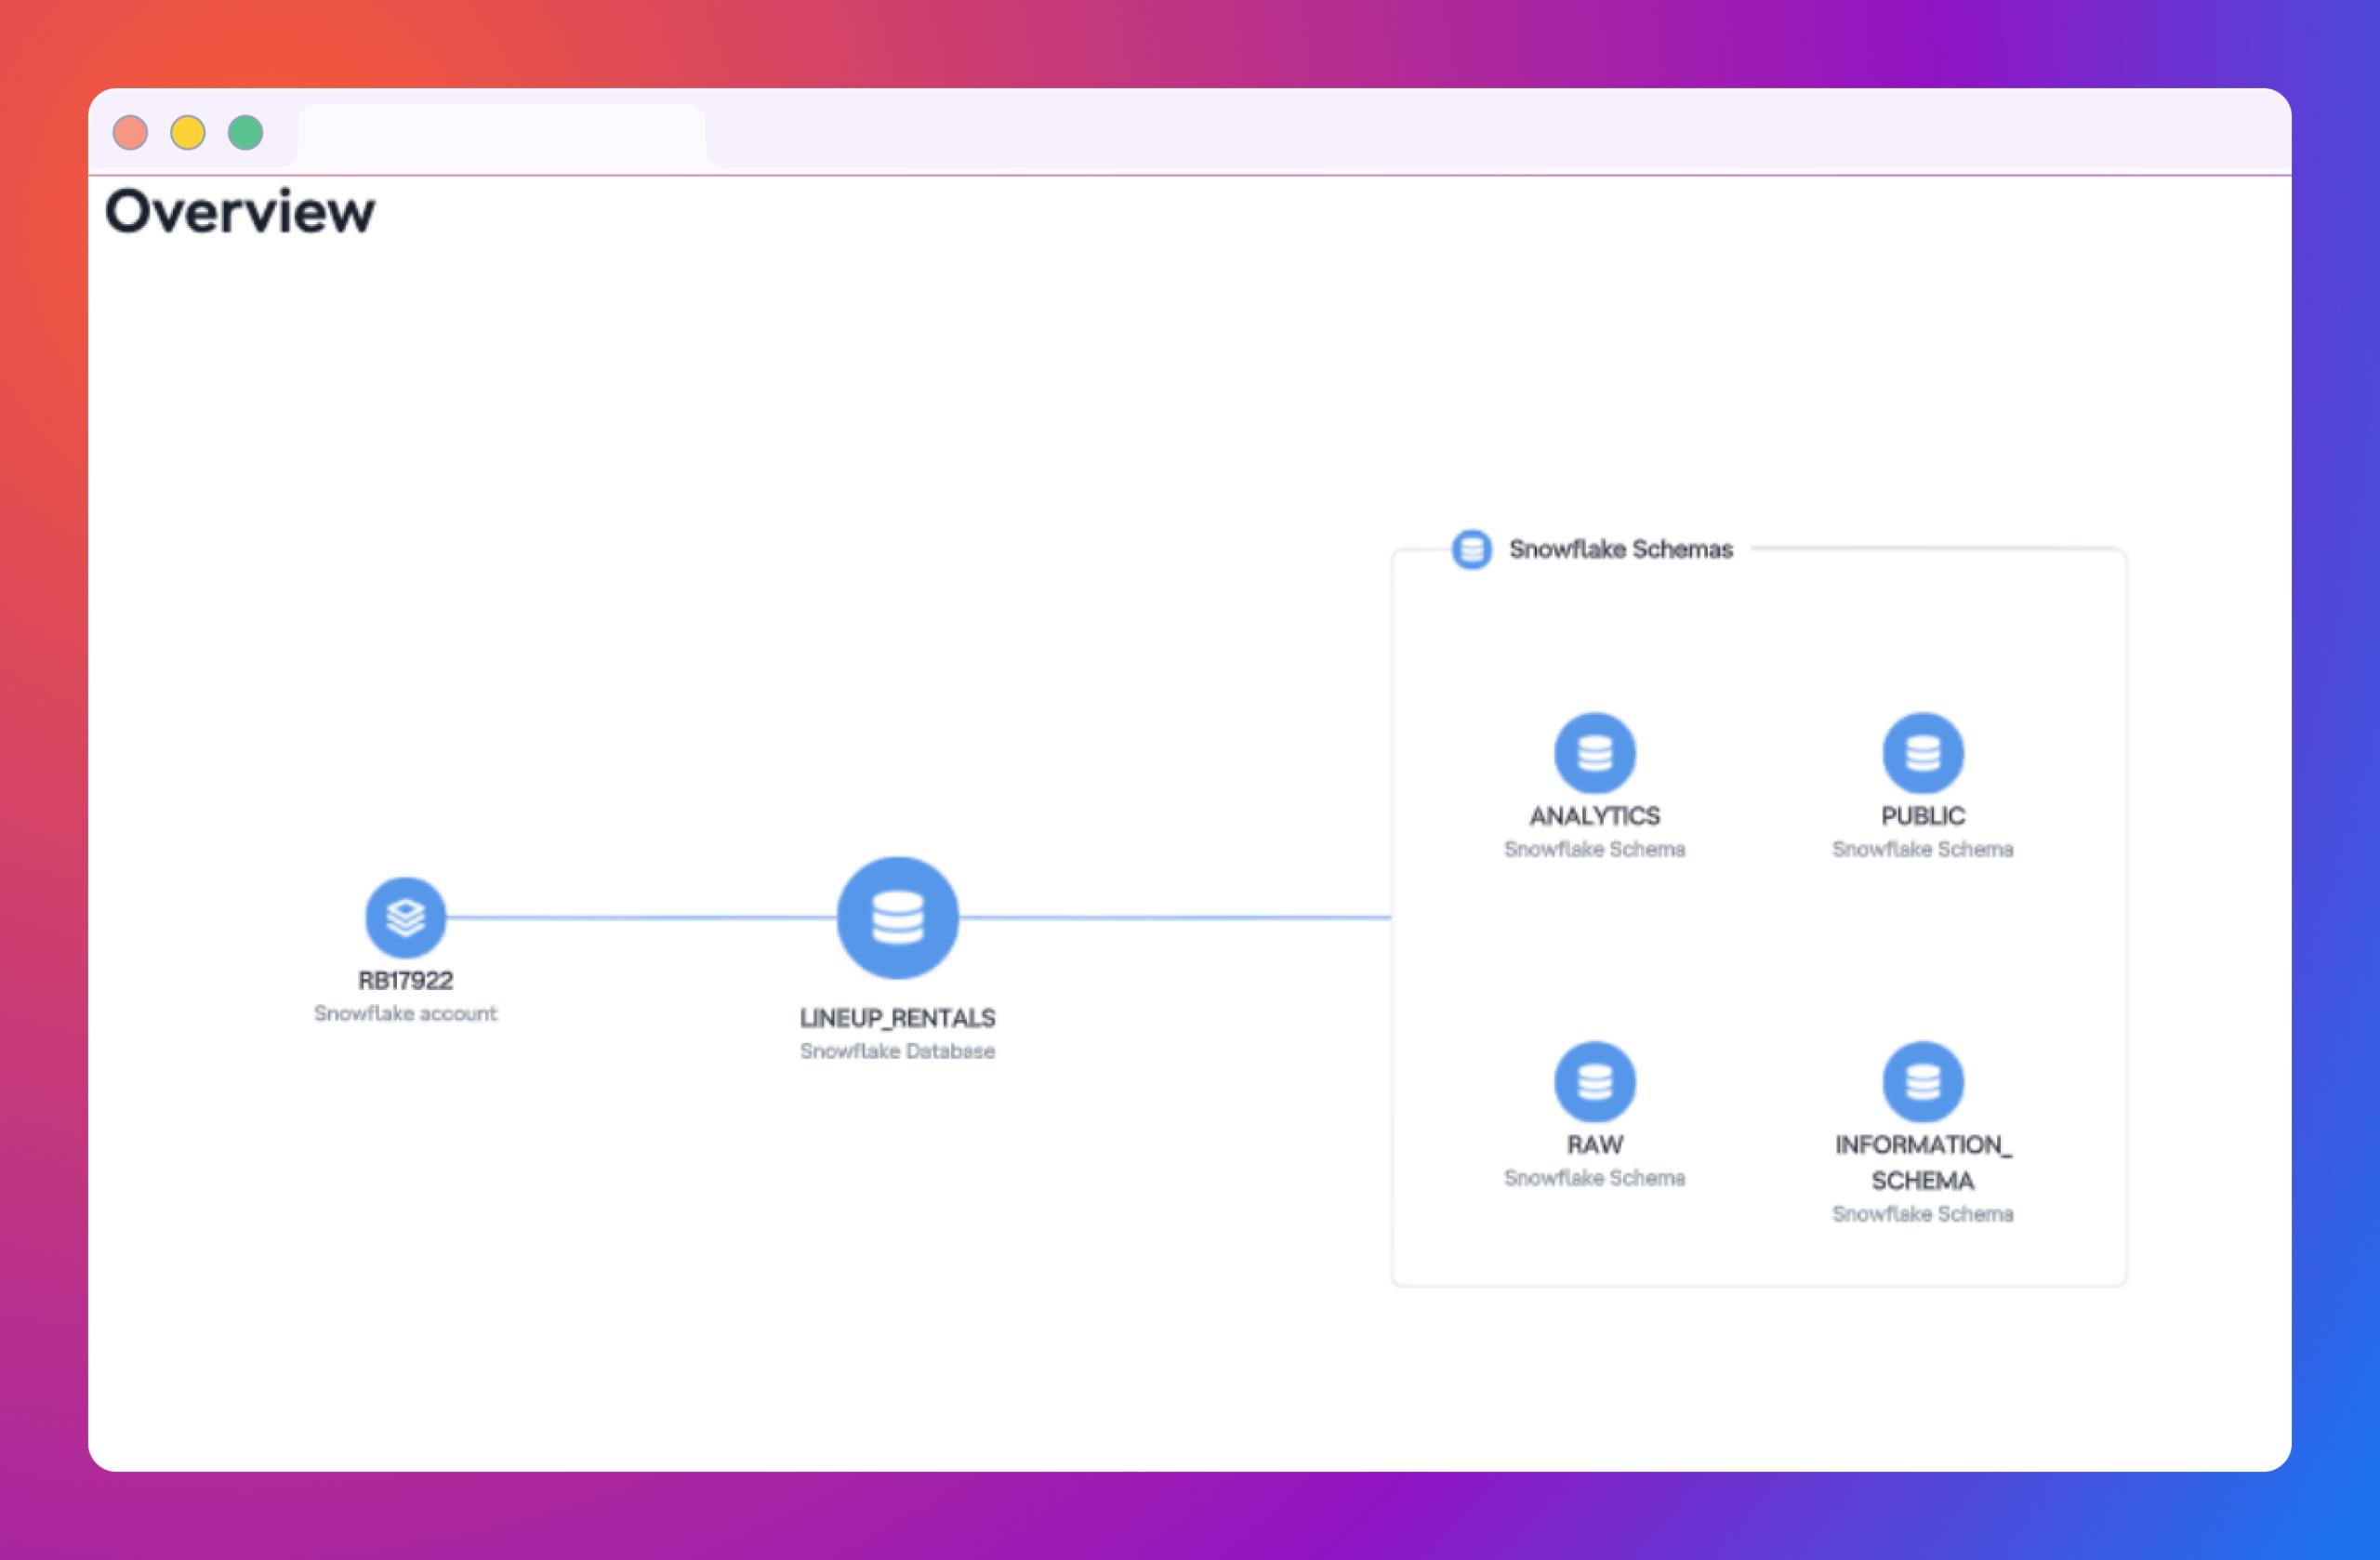Viewport: 2380px width, 1560px height.
Task: Click the Snowflake Schemas group header icon
Action: pos(1471,549)
